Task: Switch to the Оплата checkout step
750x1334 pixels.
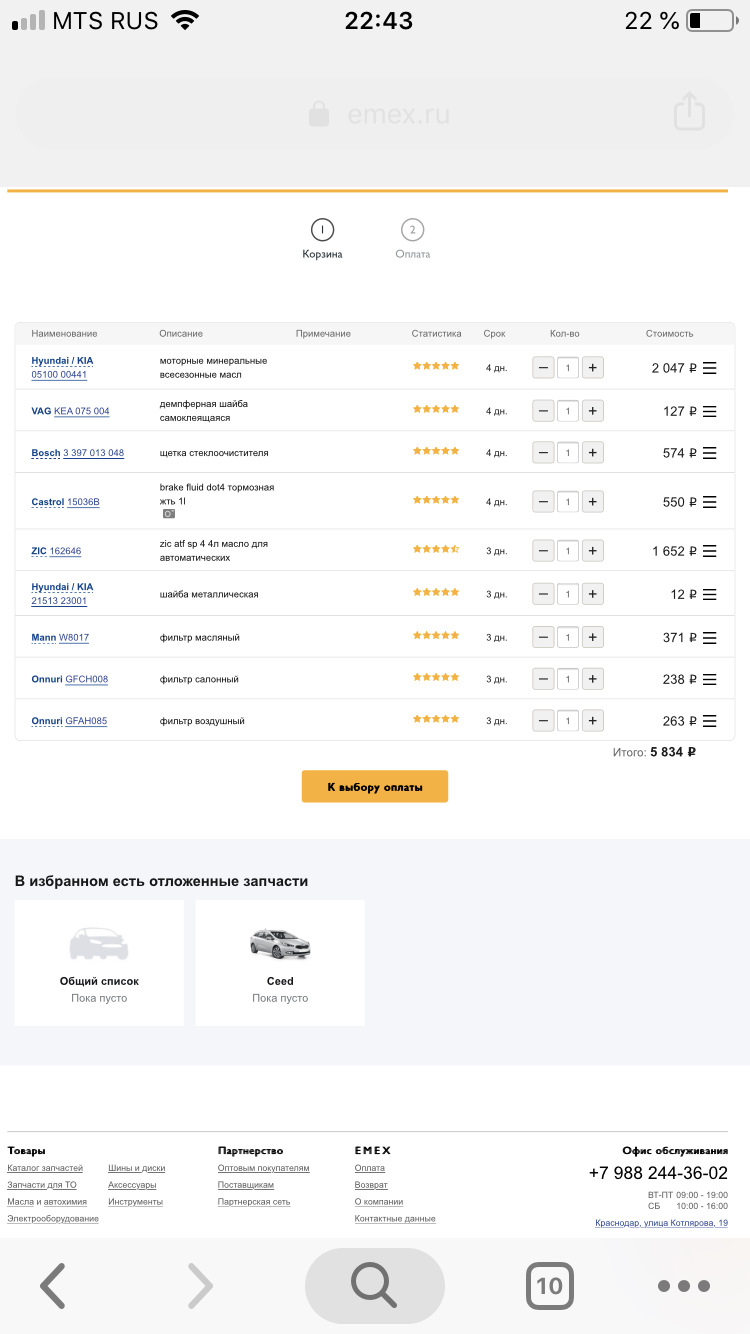Action: click(412, 230)
